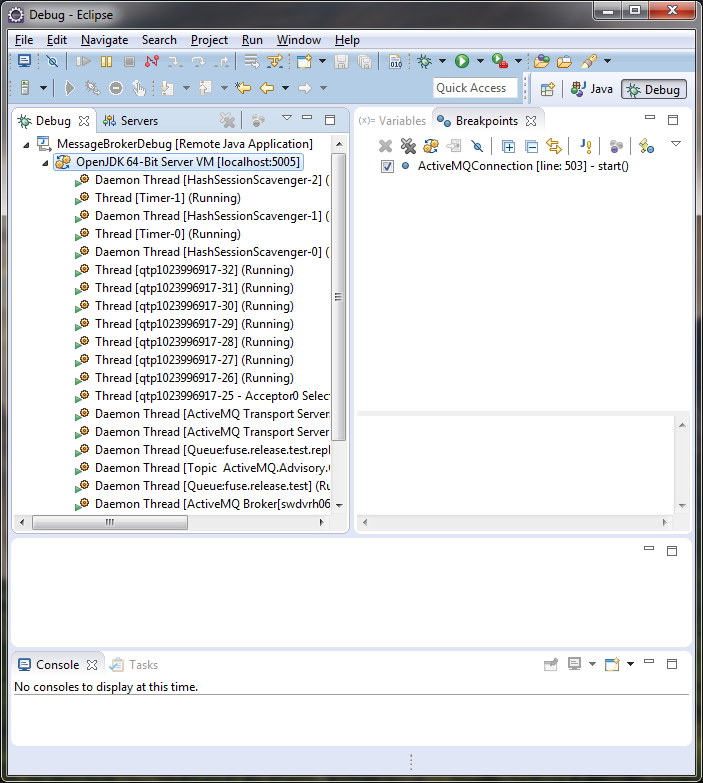Close the Breakpoints view tab

(531, 121)
